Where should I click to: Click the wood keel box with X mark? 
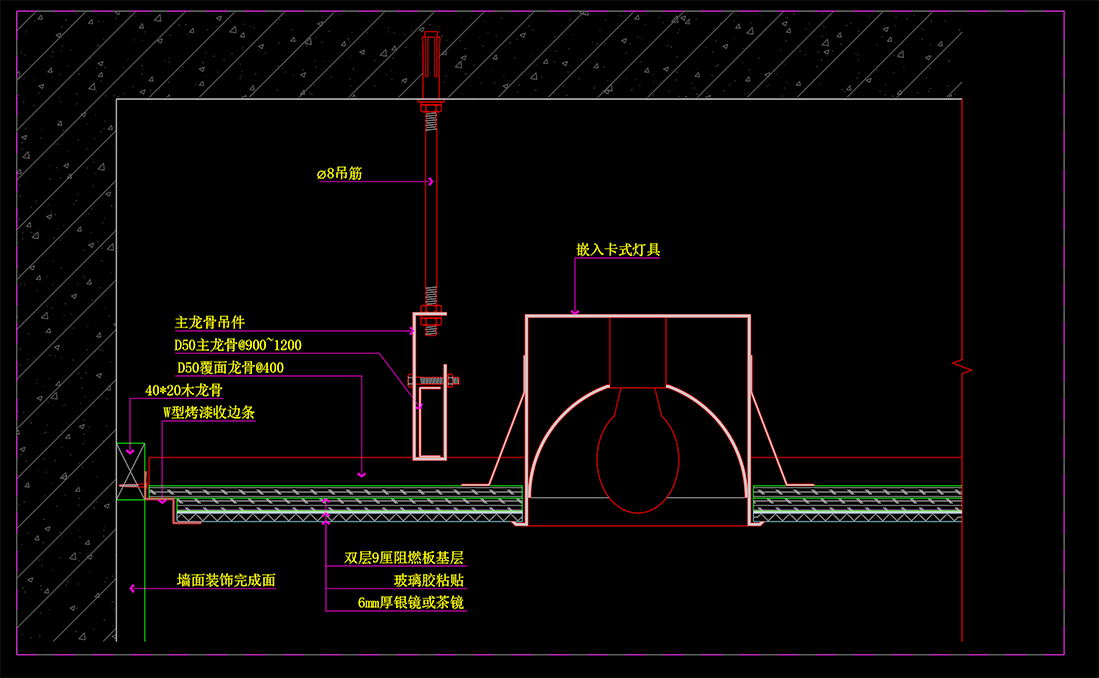click(129, 463)
